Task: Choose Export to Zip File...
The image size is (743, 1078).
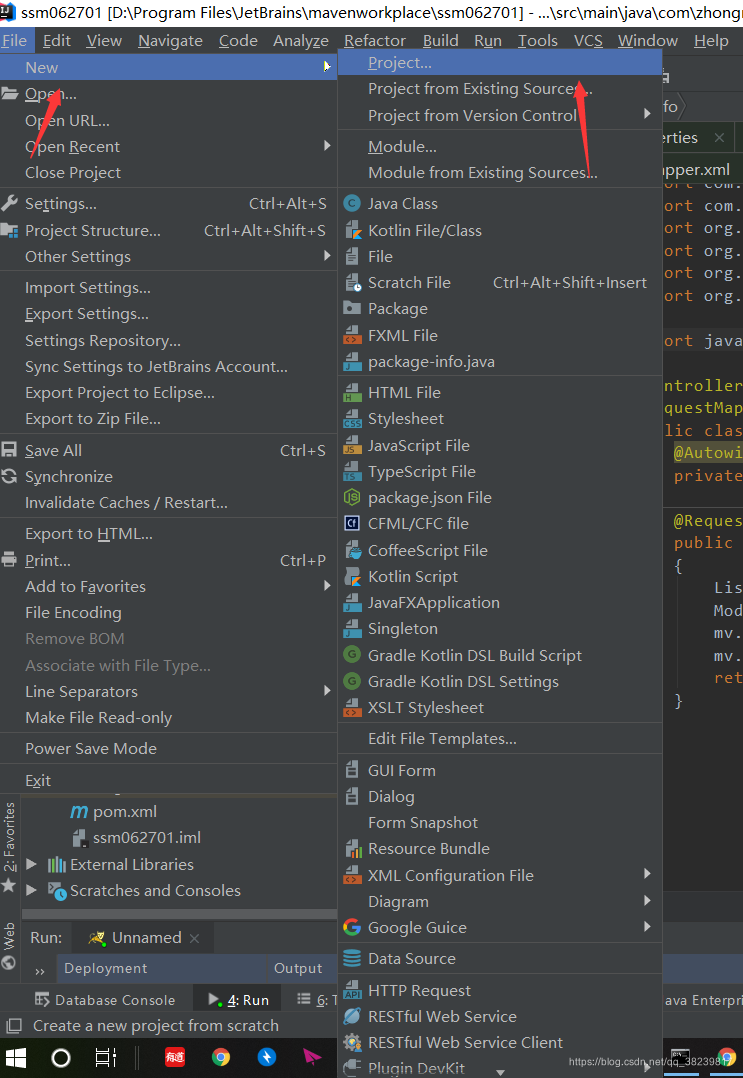Action: coord(168,419)
